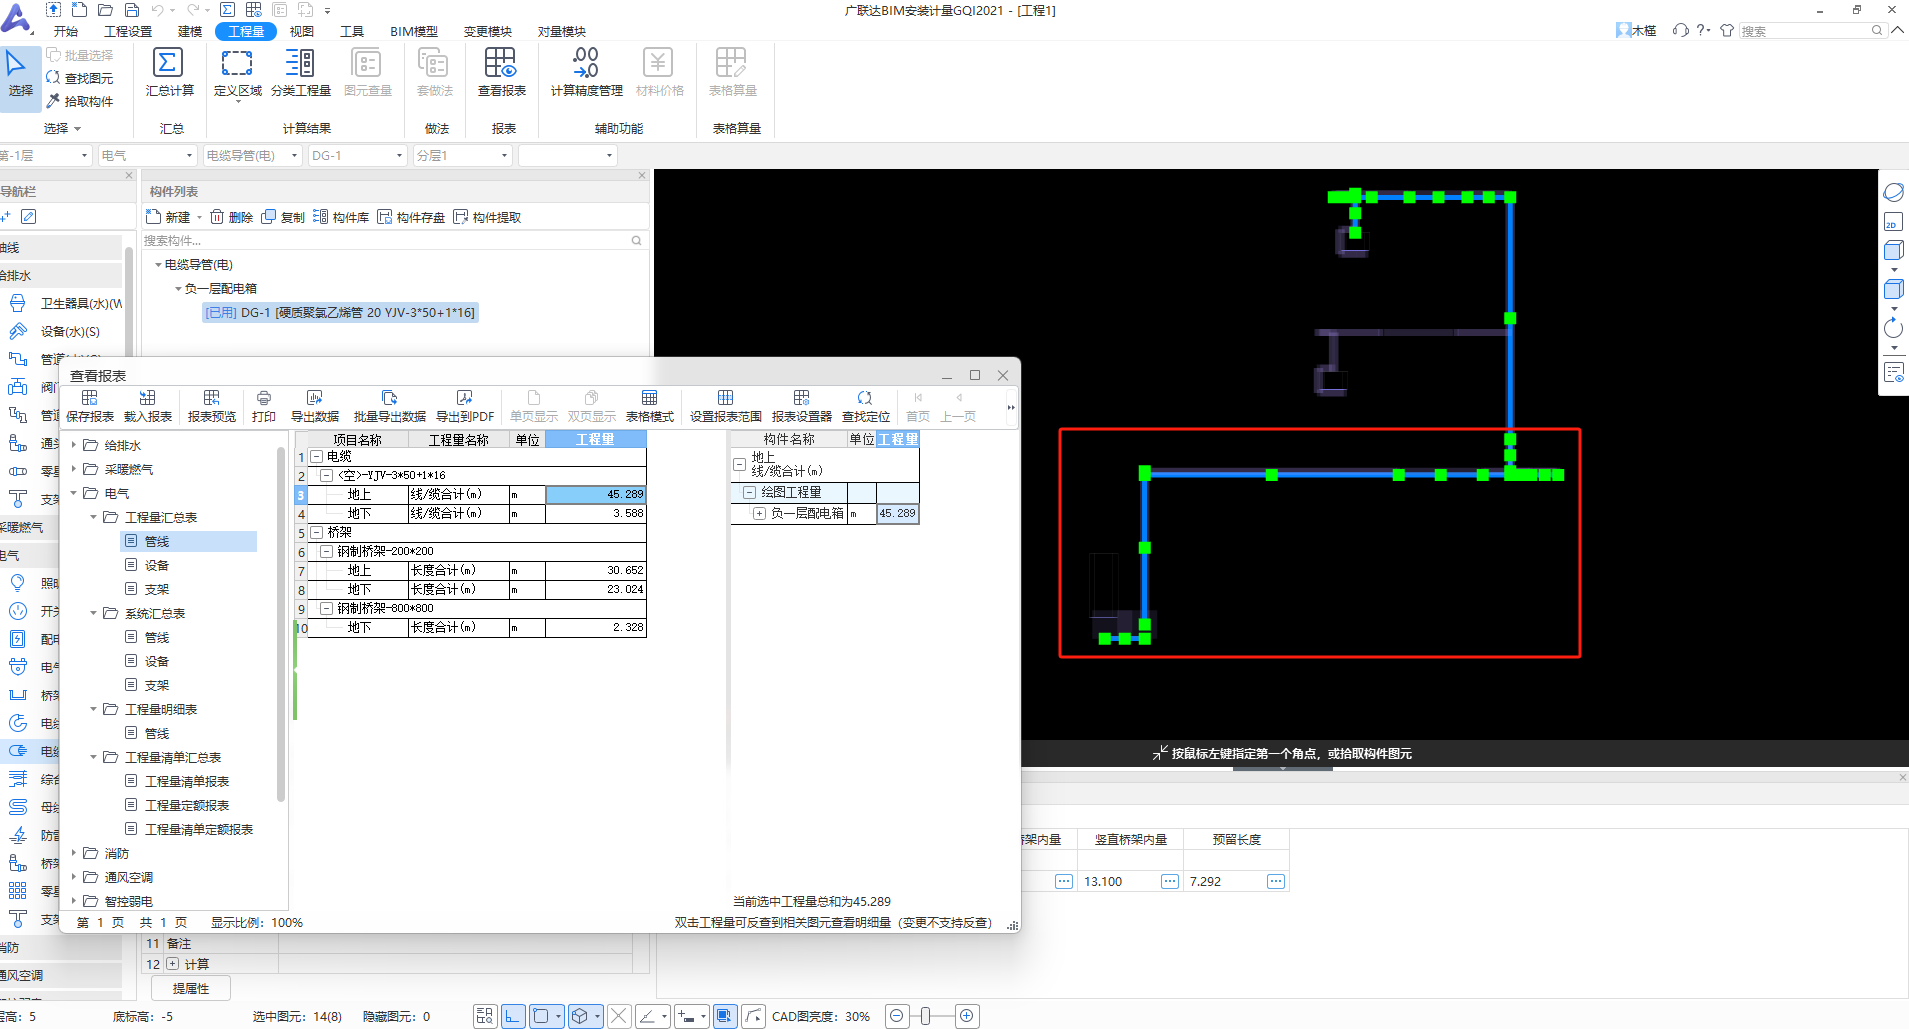
Task: Open 电气 discipline dropdown
Action: [147, 155]
